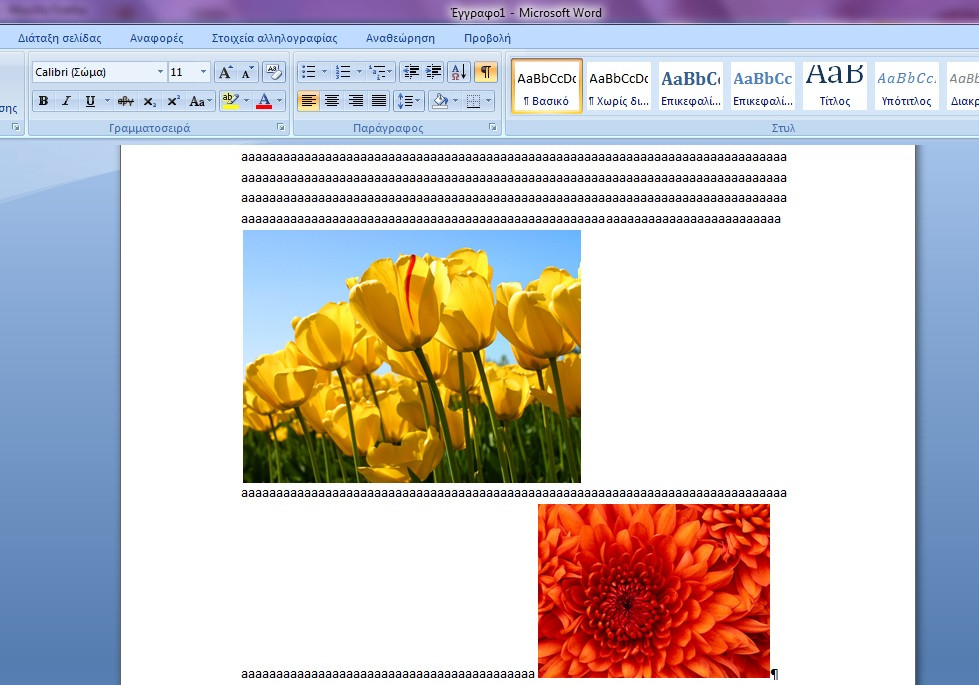Start a numbered list
This screenshot has height=685, width=979.
[x=343, y=72]
